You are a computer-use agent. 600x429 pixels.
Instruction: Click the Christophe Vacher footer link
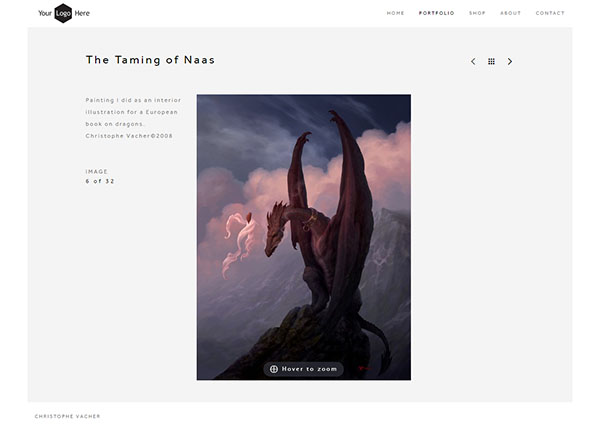(x=67, y=416)
